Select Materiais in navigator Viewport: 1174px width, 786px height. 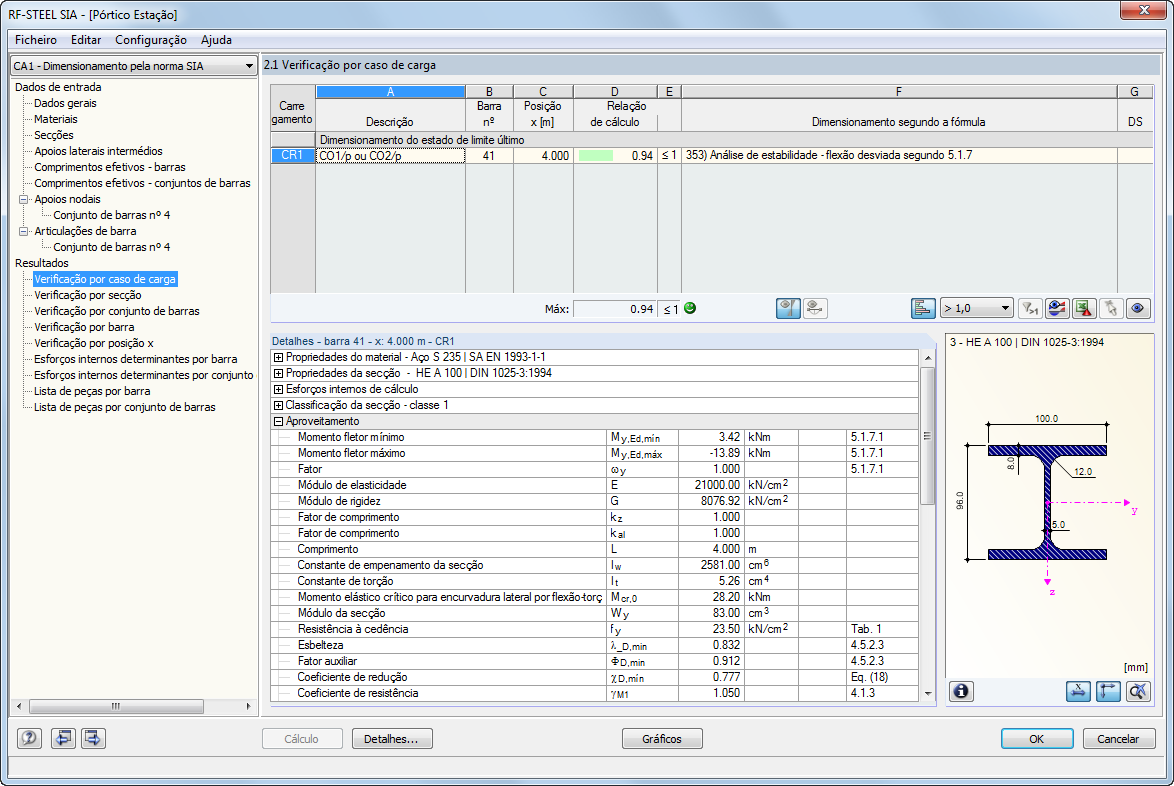coord(55,119)
